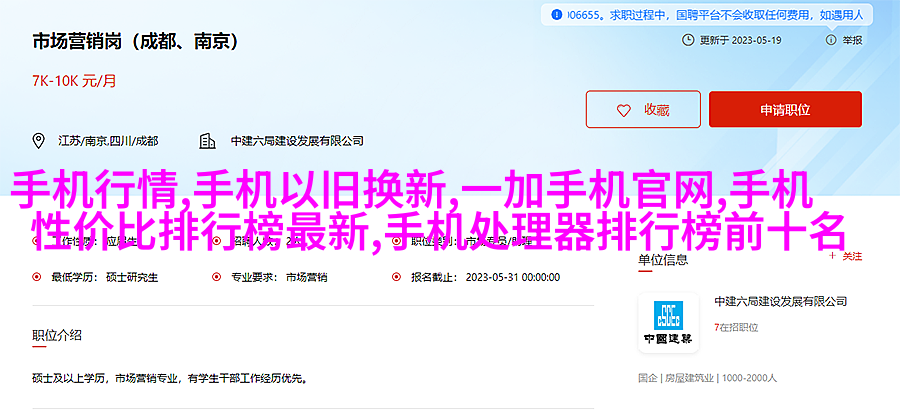Screen dimensions: 900x411
Task: Open the 中国建筑 company logo
Action: pos(668,322)
